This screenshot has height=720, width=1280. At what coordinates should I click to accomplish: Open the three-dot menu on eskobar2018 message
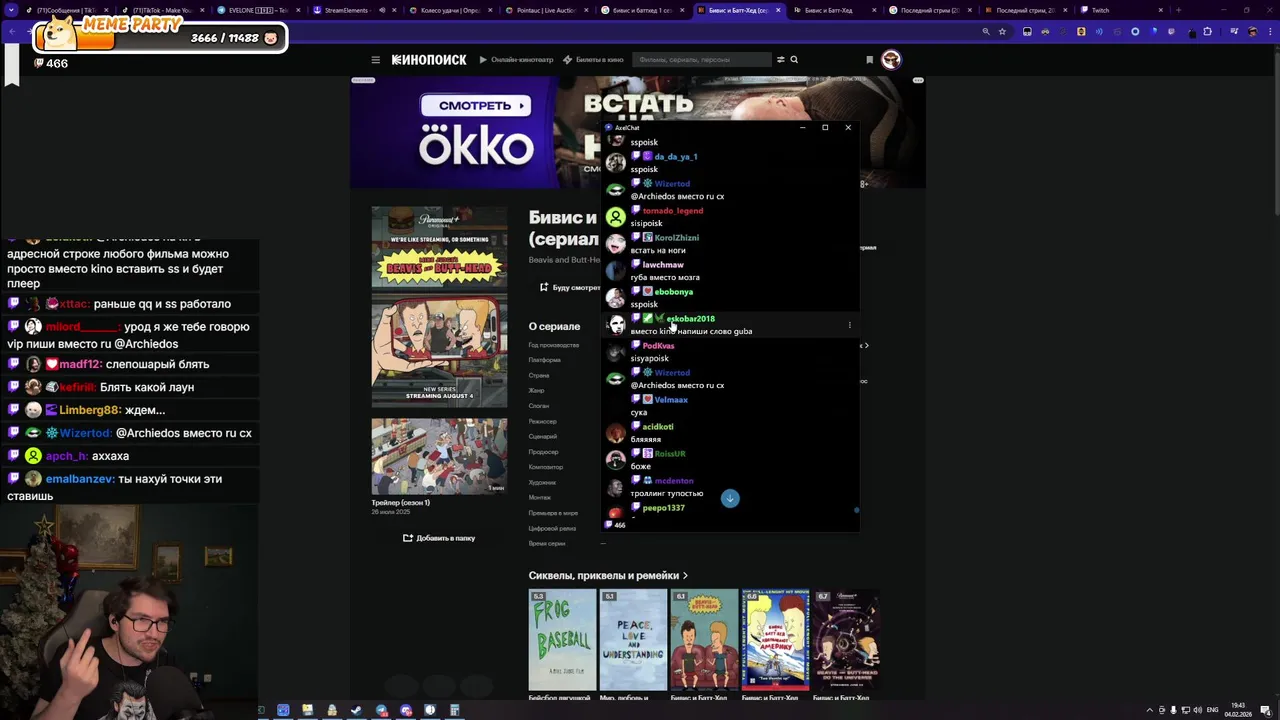click(x=850, y=325)
